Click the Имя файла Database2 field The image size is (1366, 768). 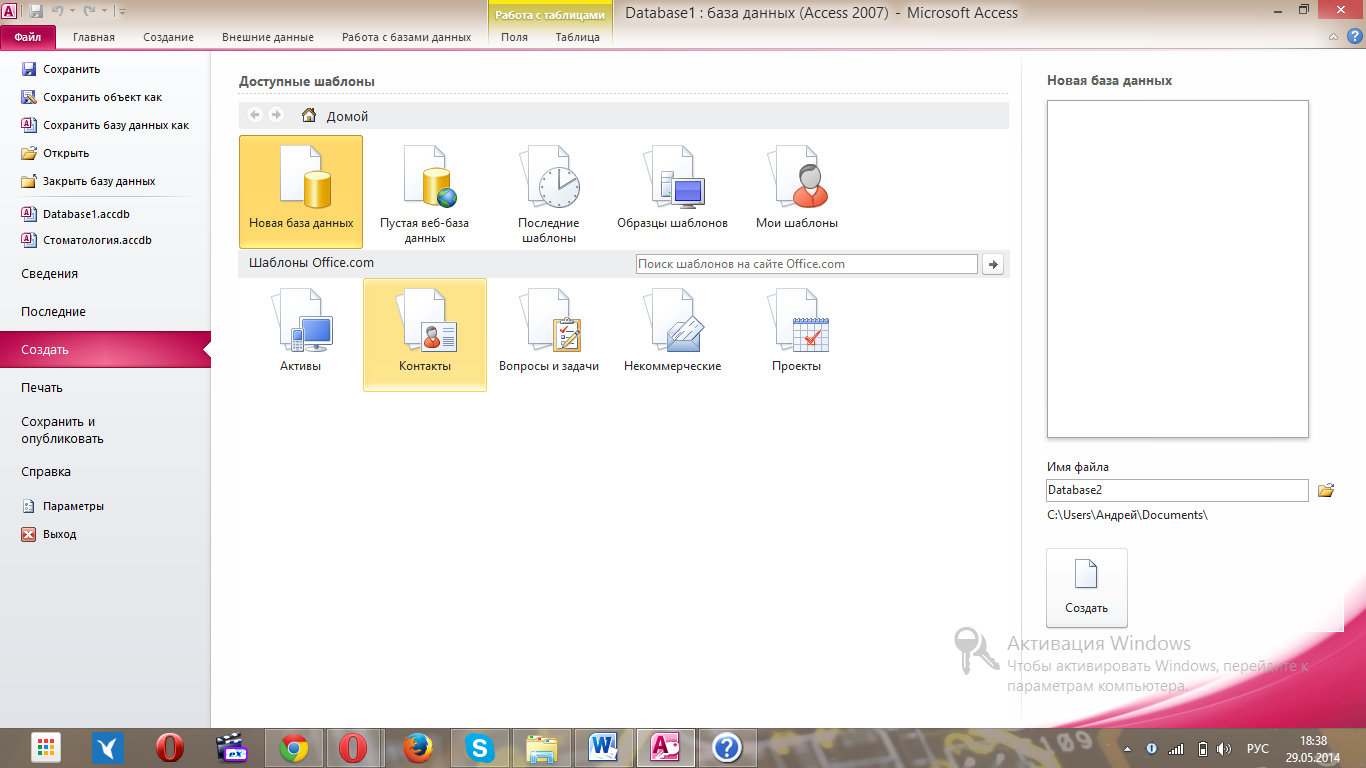click(1177, 490)
